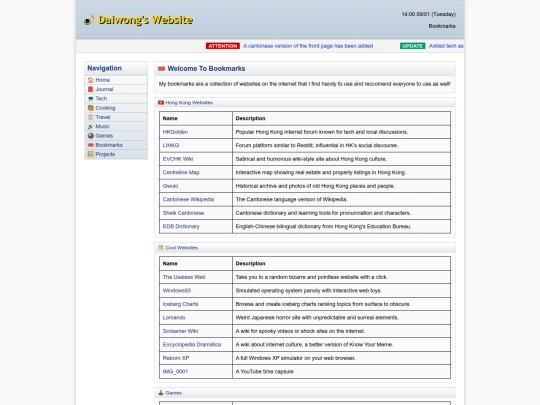Click the Cool Websites section icon
Viewport: 540px width, 405px height.
pos(161,248)
